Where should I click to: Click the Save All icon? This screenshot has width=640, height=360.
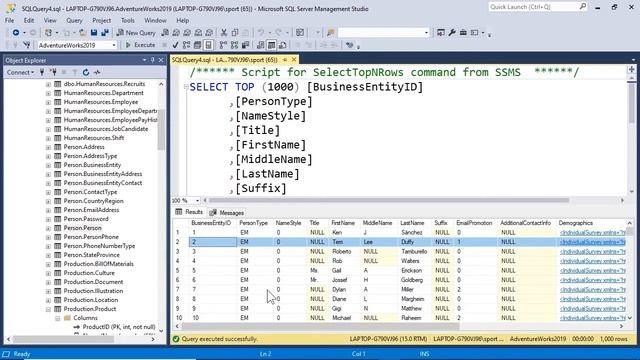click(x=105, y=33)
